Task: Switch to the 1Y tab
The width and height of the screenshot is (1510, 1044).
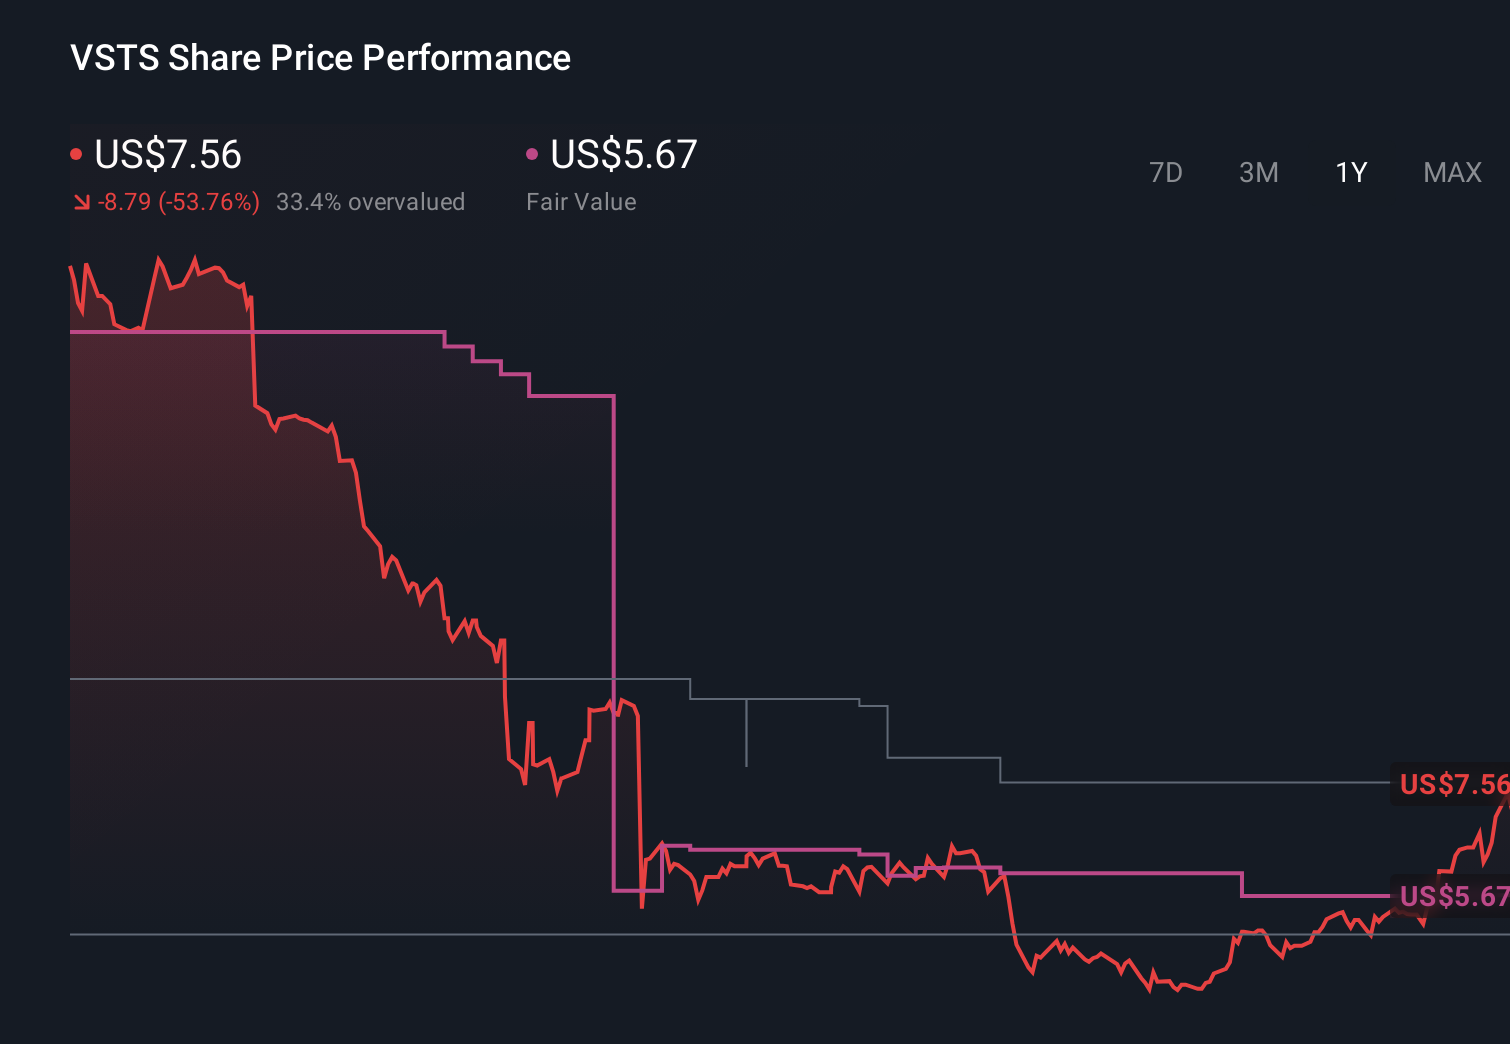Action: pyautogui.click(x=1350, y=172)
